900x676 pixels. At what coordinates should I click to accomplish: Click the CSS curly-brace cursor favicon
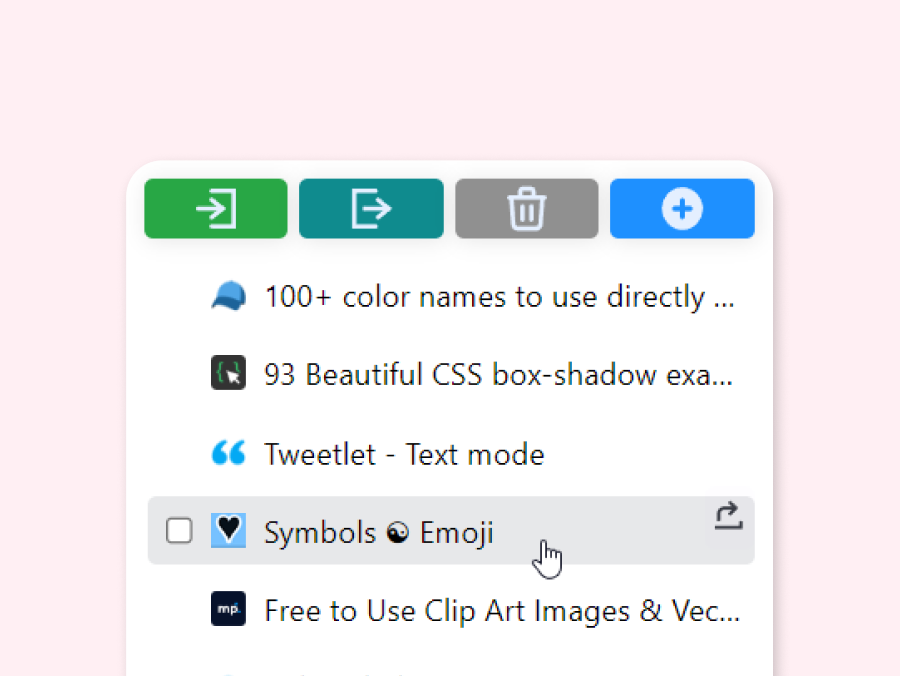pyautogui.click(x=228, y=373)
